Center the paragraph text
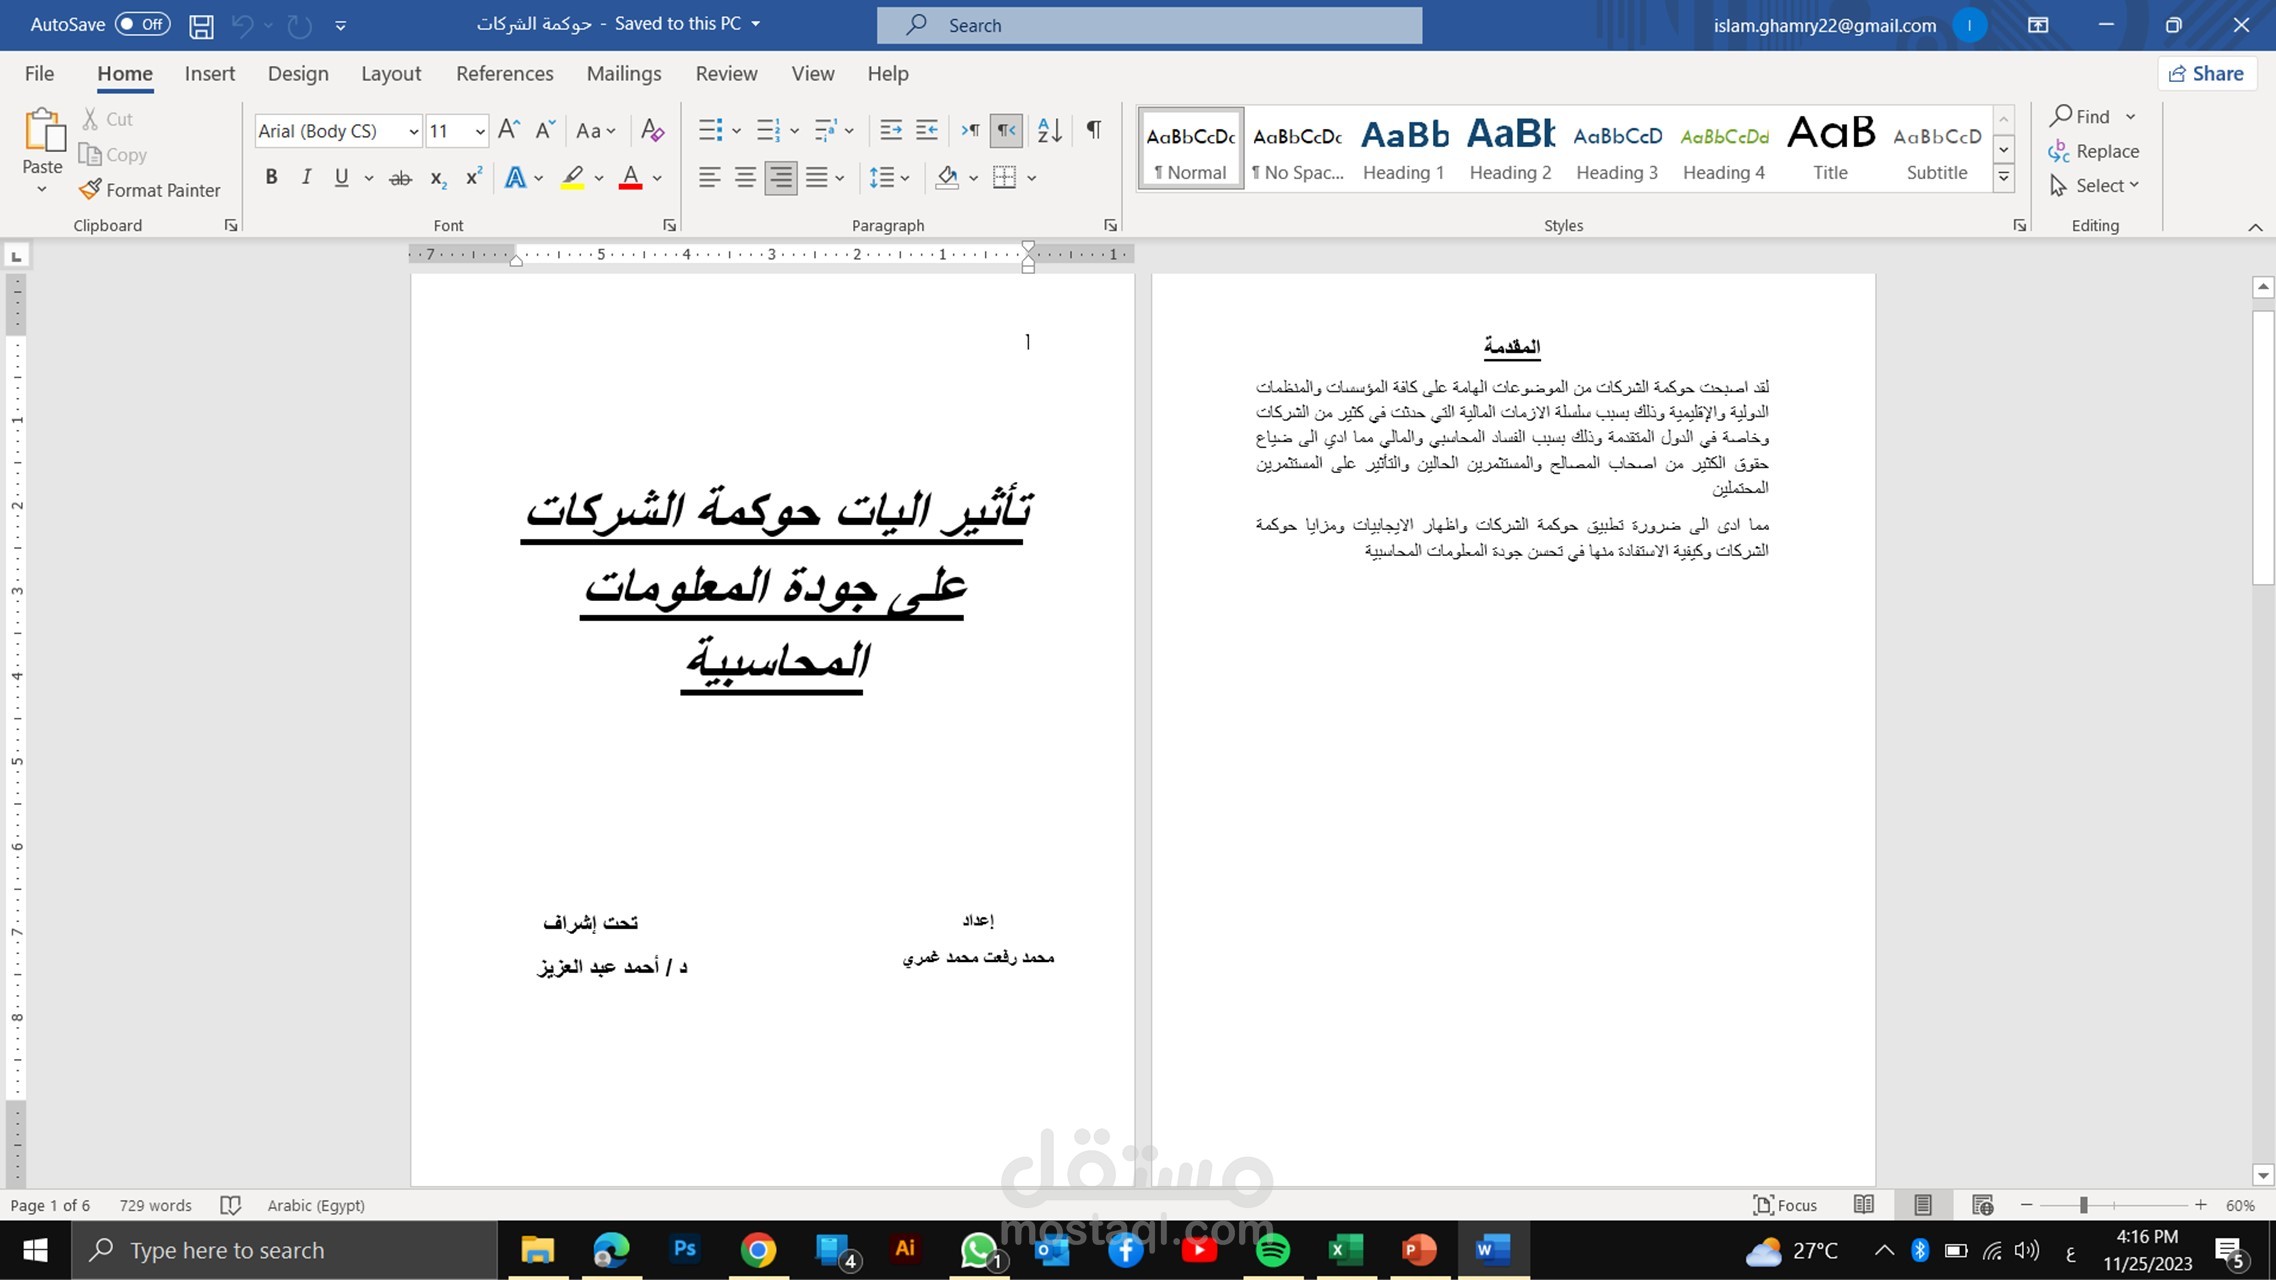The height and width of the screenshot is (1280, 2276). click(745, 178)
